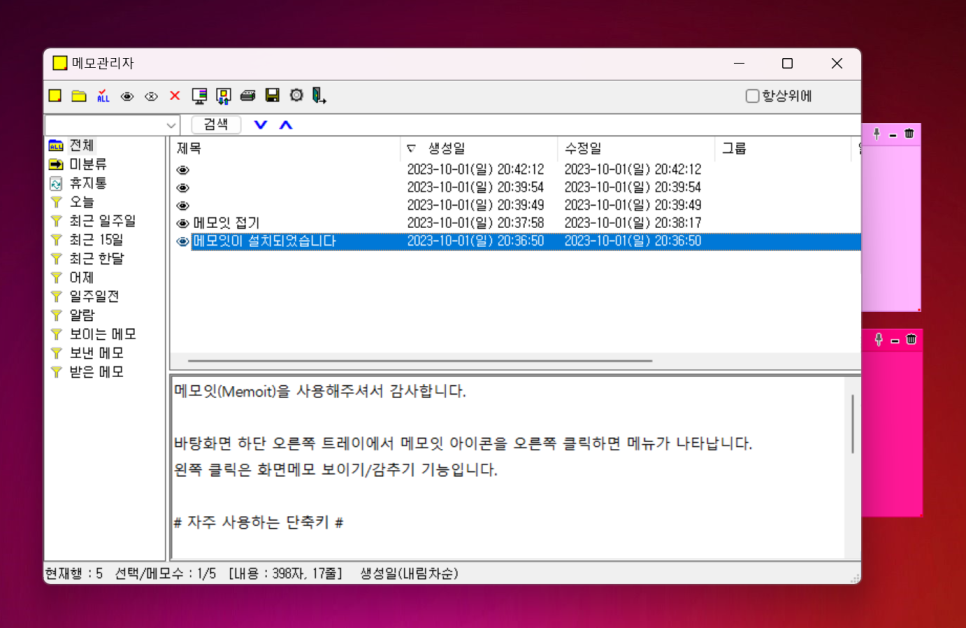Viewport: 966px width, 628px height.
Task: Enable the 항상위에 always-on-top checkbox
Action: (x=752, y=96)
